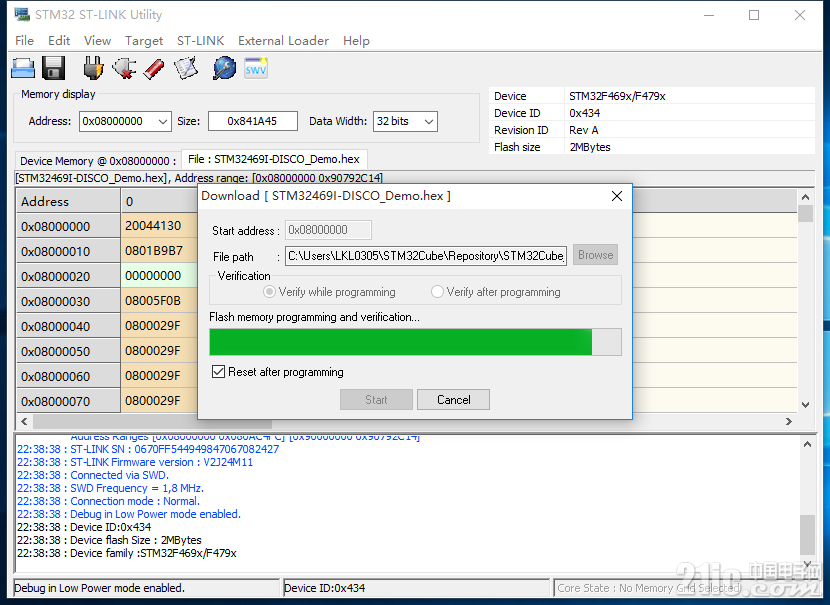
Task: Switch to the Device Memory tab
Action: tap(98, 161)
